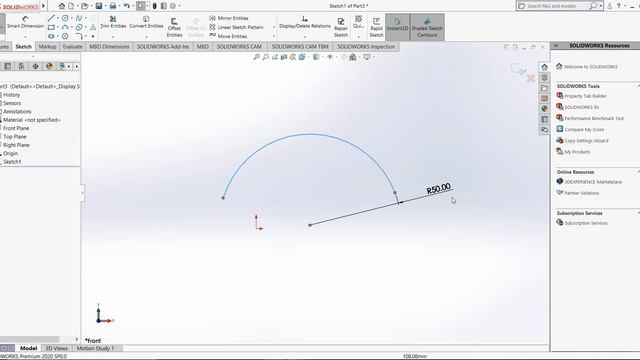The width and height of the screenshot is (640, 360).
Task: Switch to the Markup tab
Action: pyautogui.click(x=47, y=47)
